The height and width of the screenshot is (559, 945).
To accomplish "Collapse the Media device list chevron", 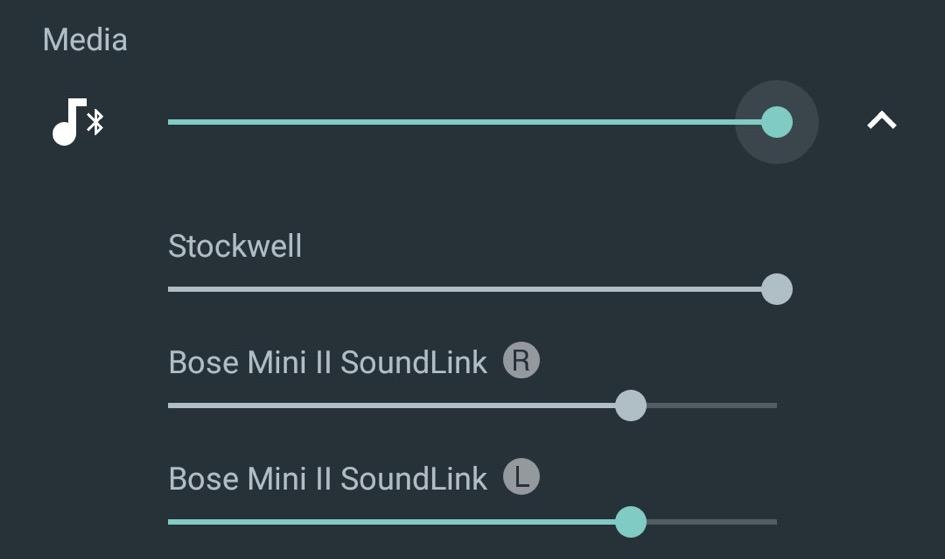I will (x=882, y=121).
